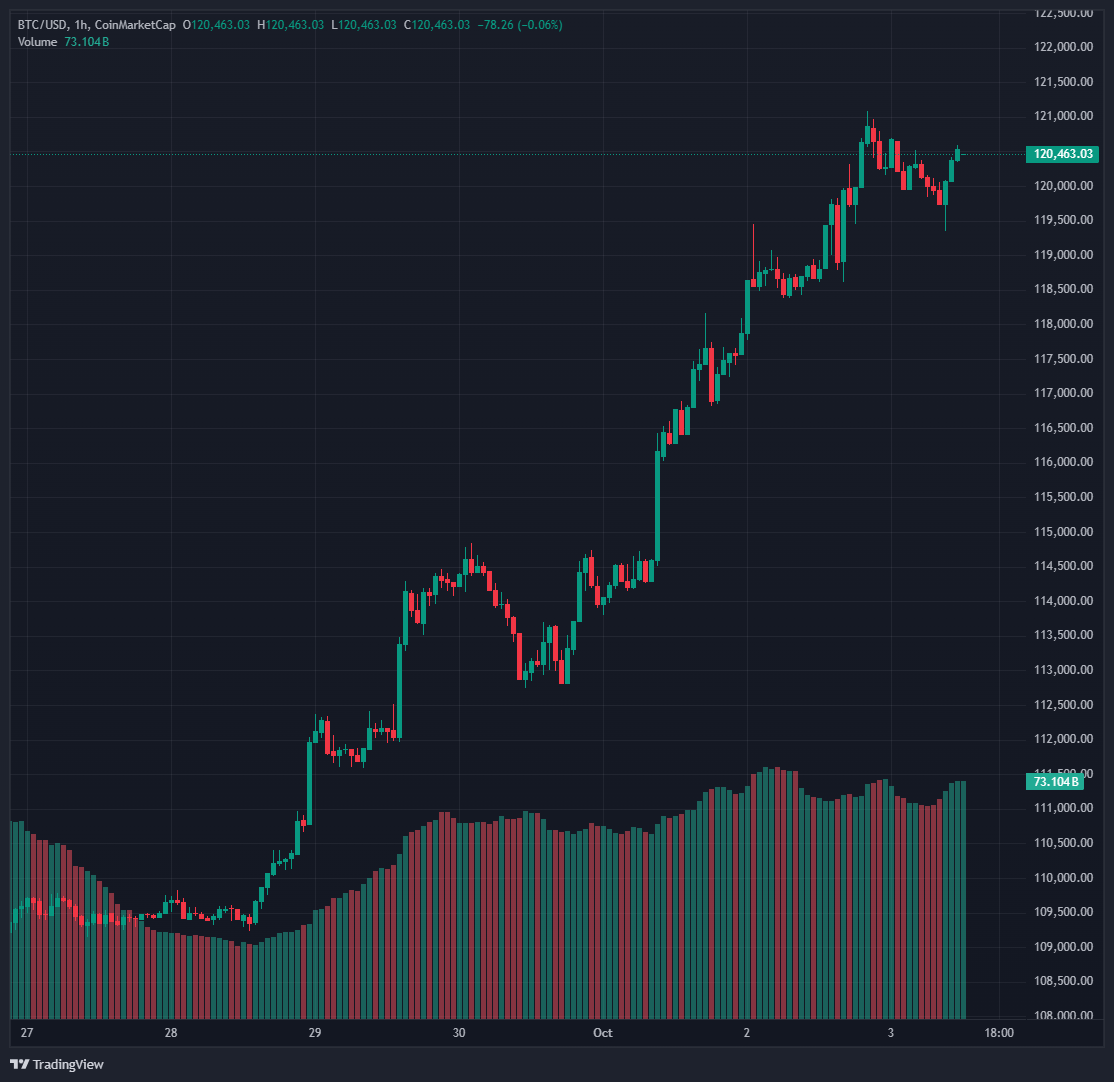Click the 115,000.00 price scale label
1114x1082 pixels.
(1064, 531)
